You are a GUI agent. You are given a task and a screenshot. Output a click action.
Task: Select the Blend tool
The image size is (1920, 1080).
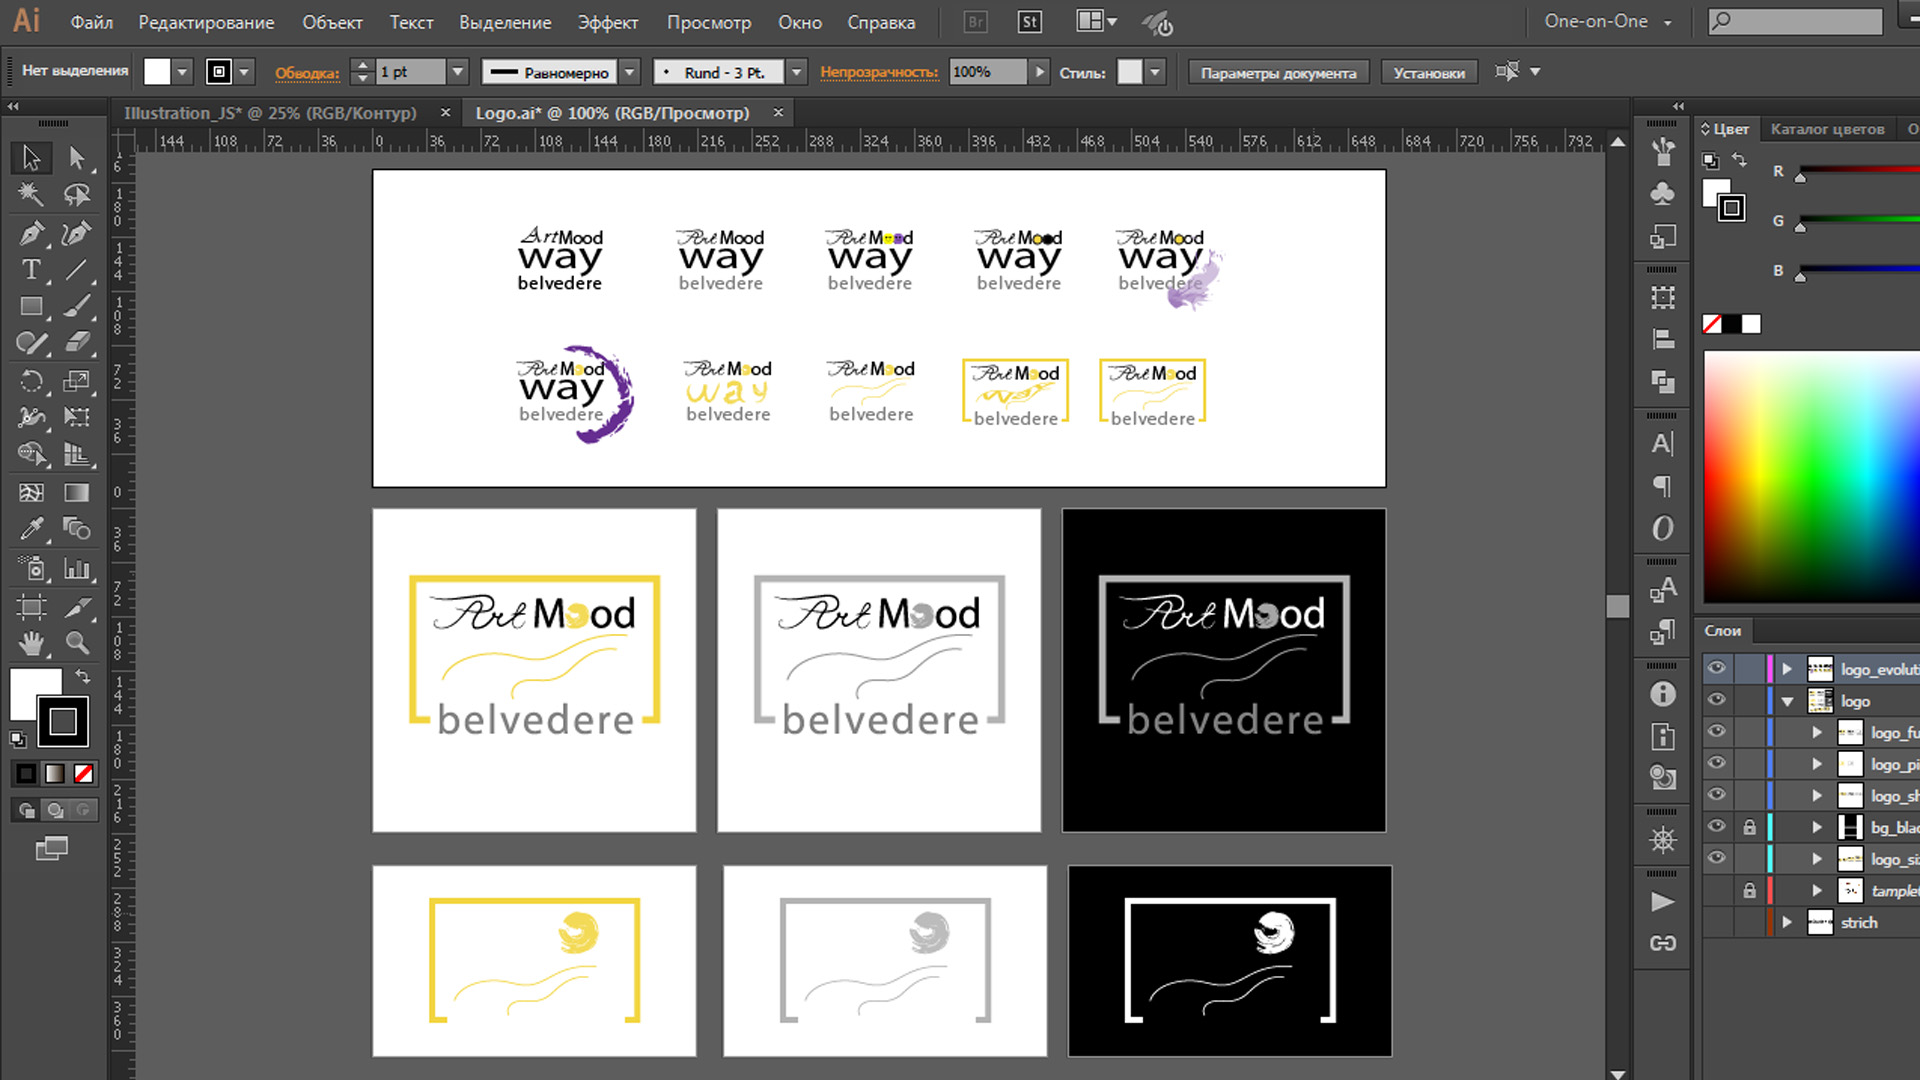(77, 528)
